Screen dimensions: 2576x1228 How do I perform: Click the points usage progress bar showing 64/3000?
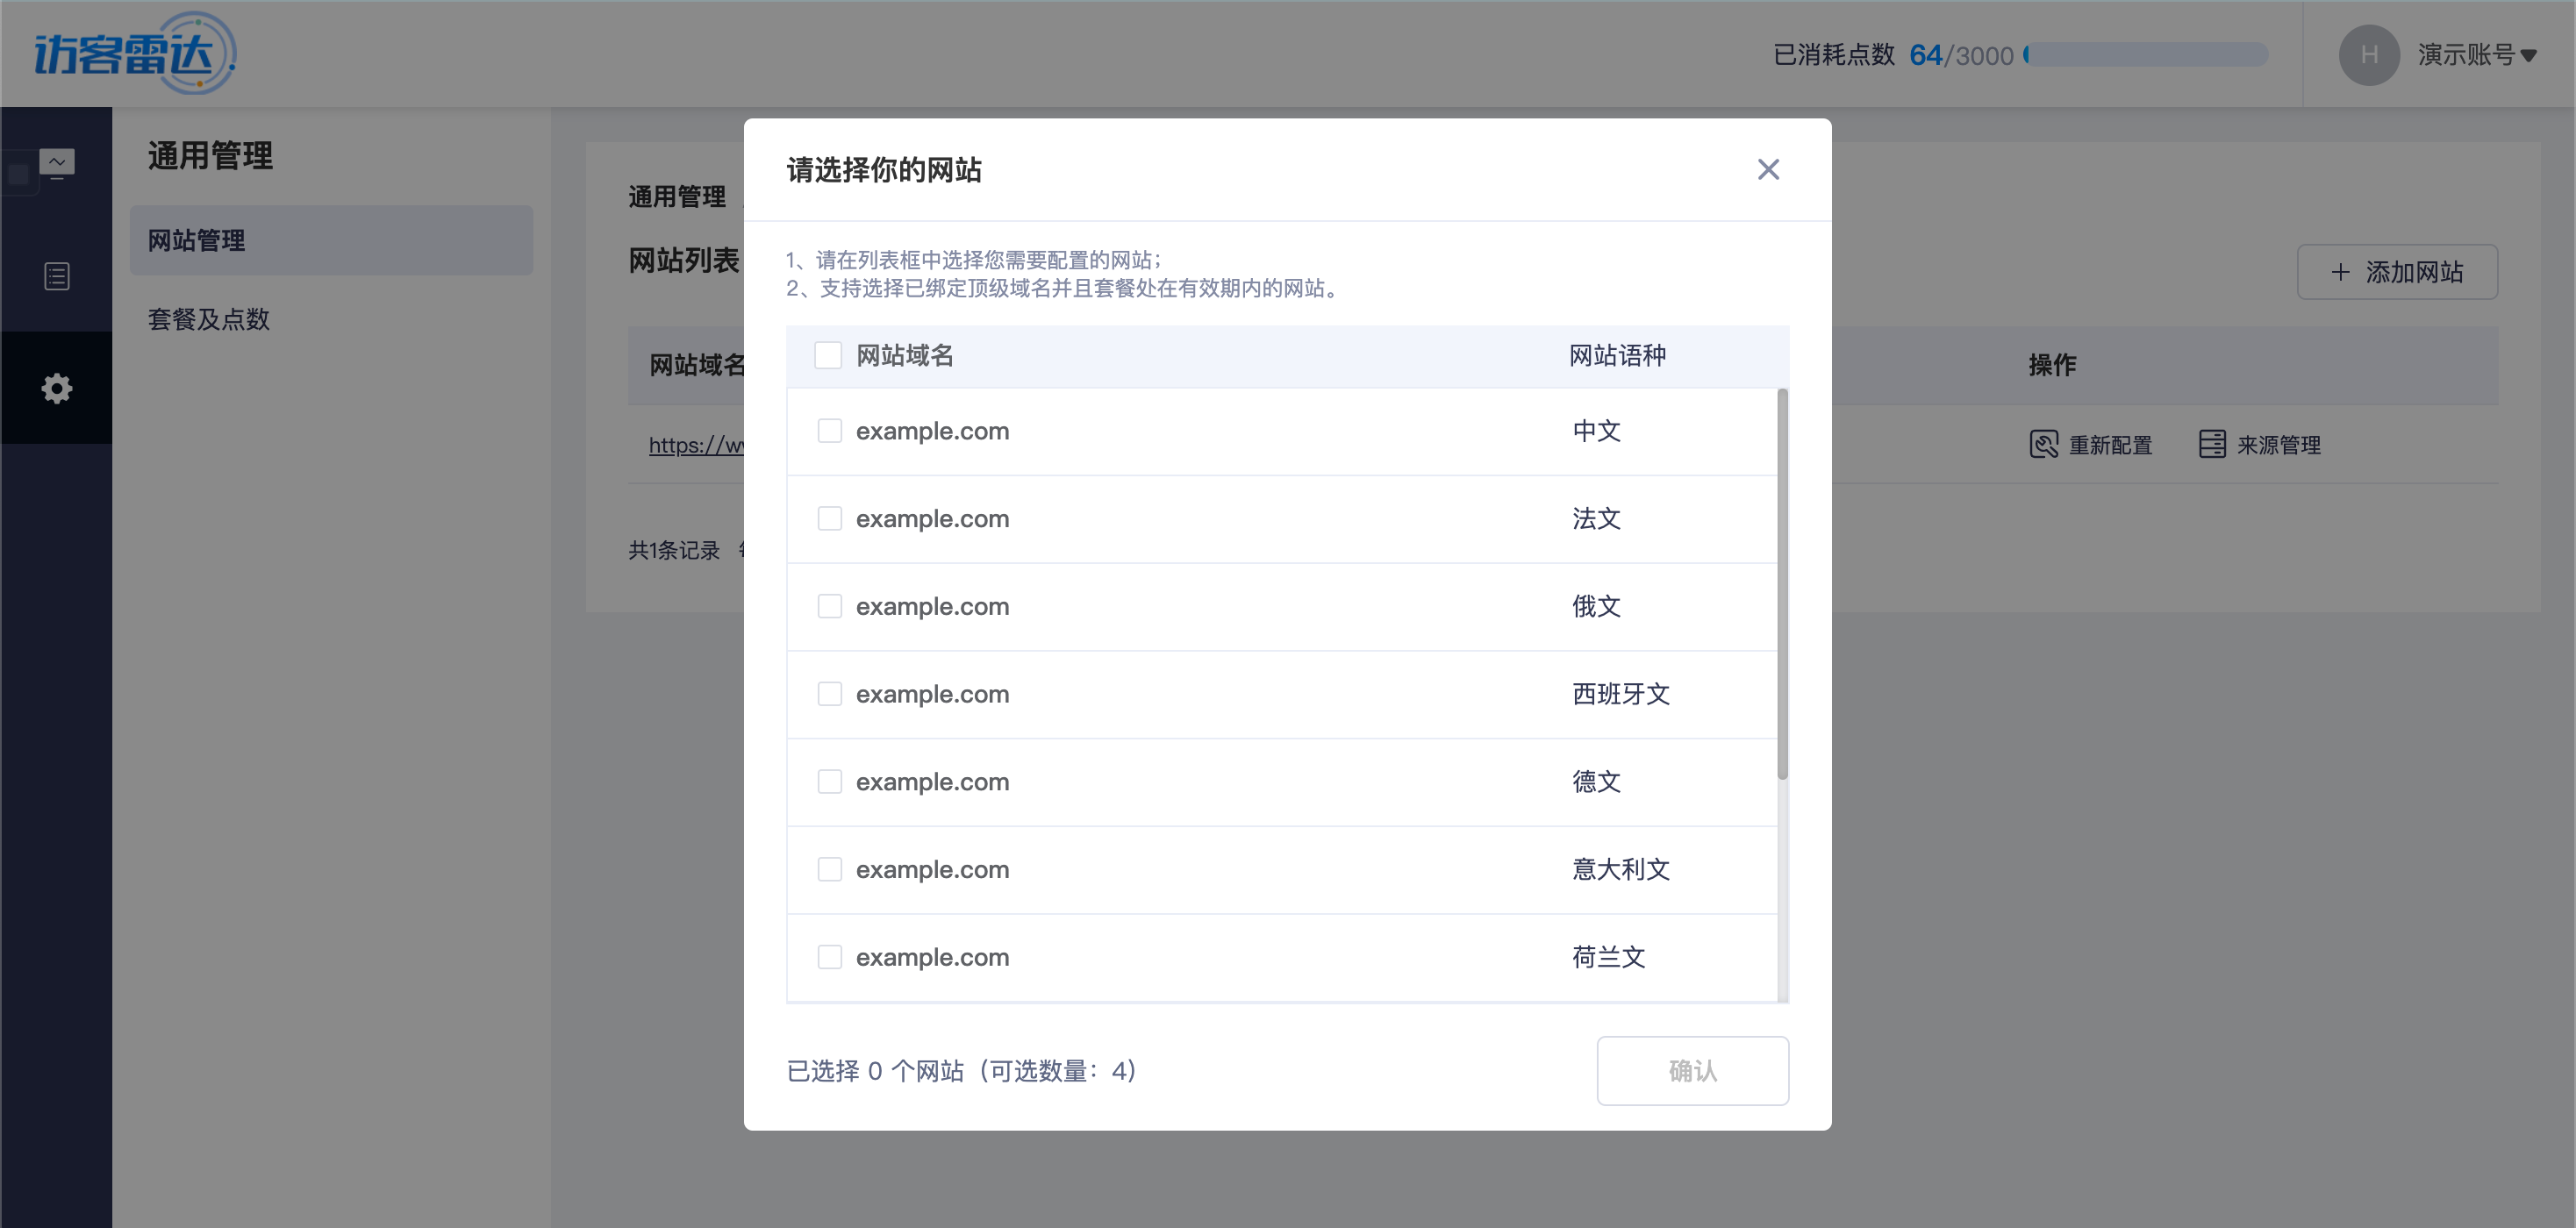[2144, 55]
